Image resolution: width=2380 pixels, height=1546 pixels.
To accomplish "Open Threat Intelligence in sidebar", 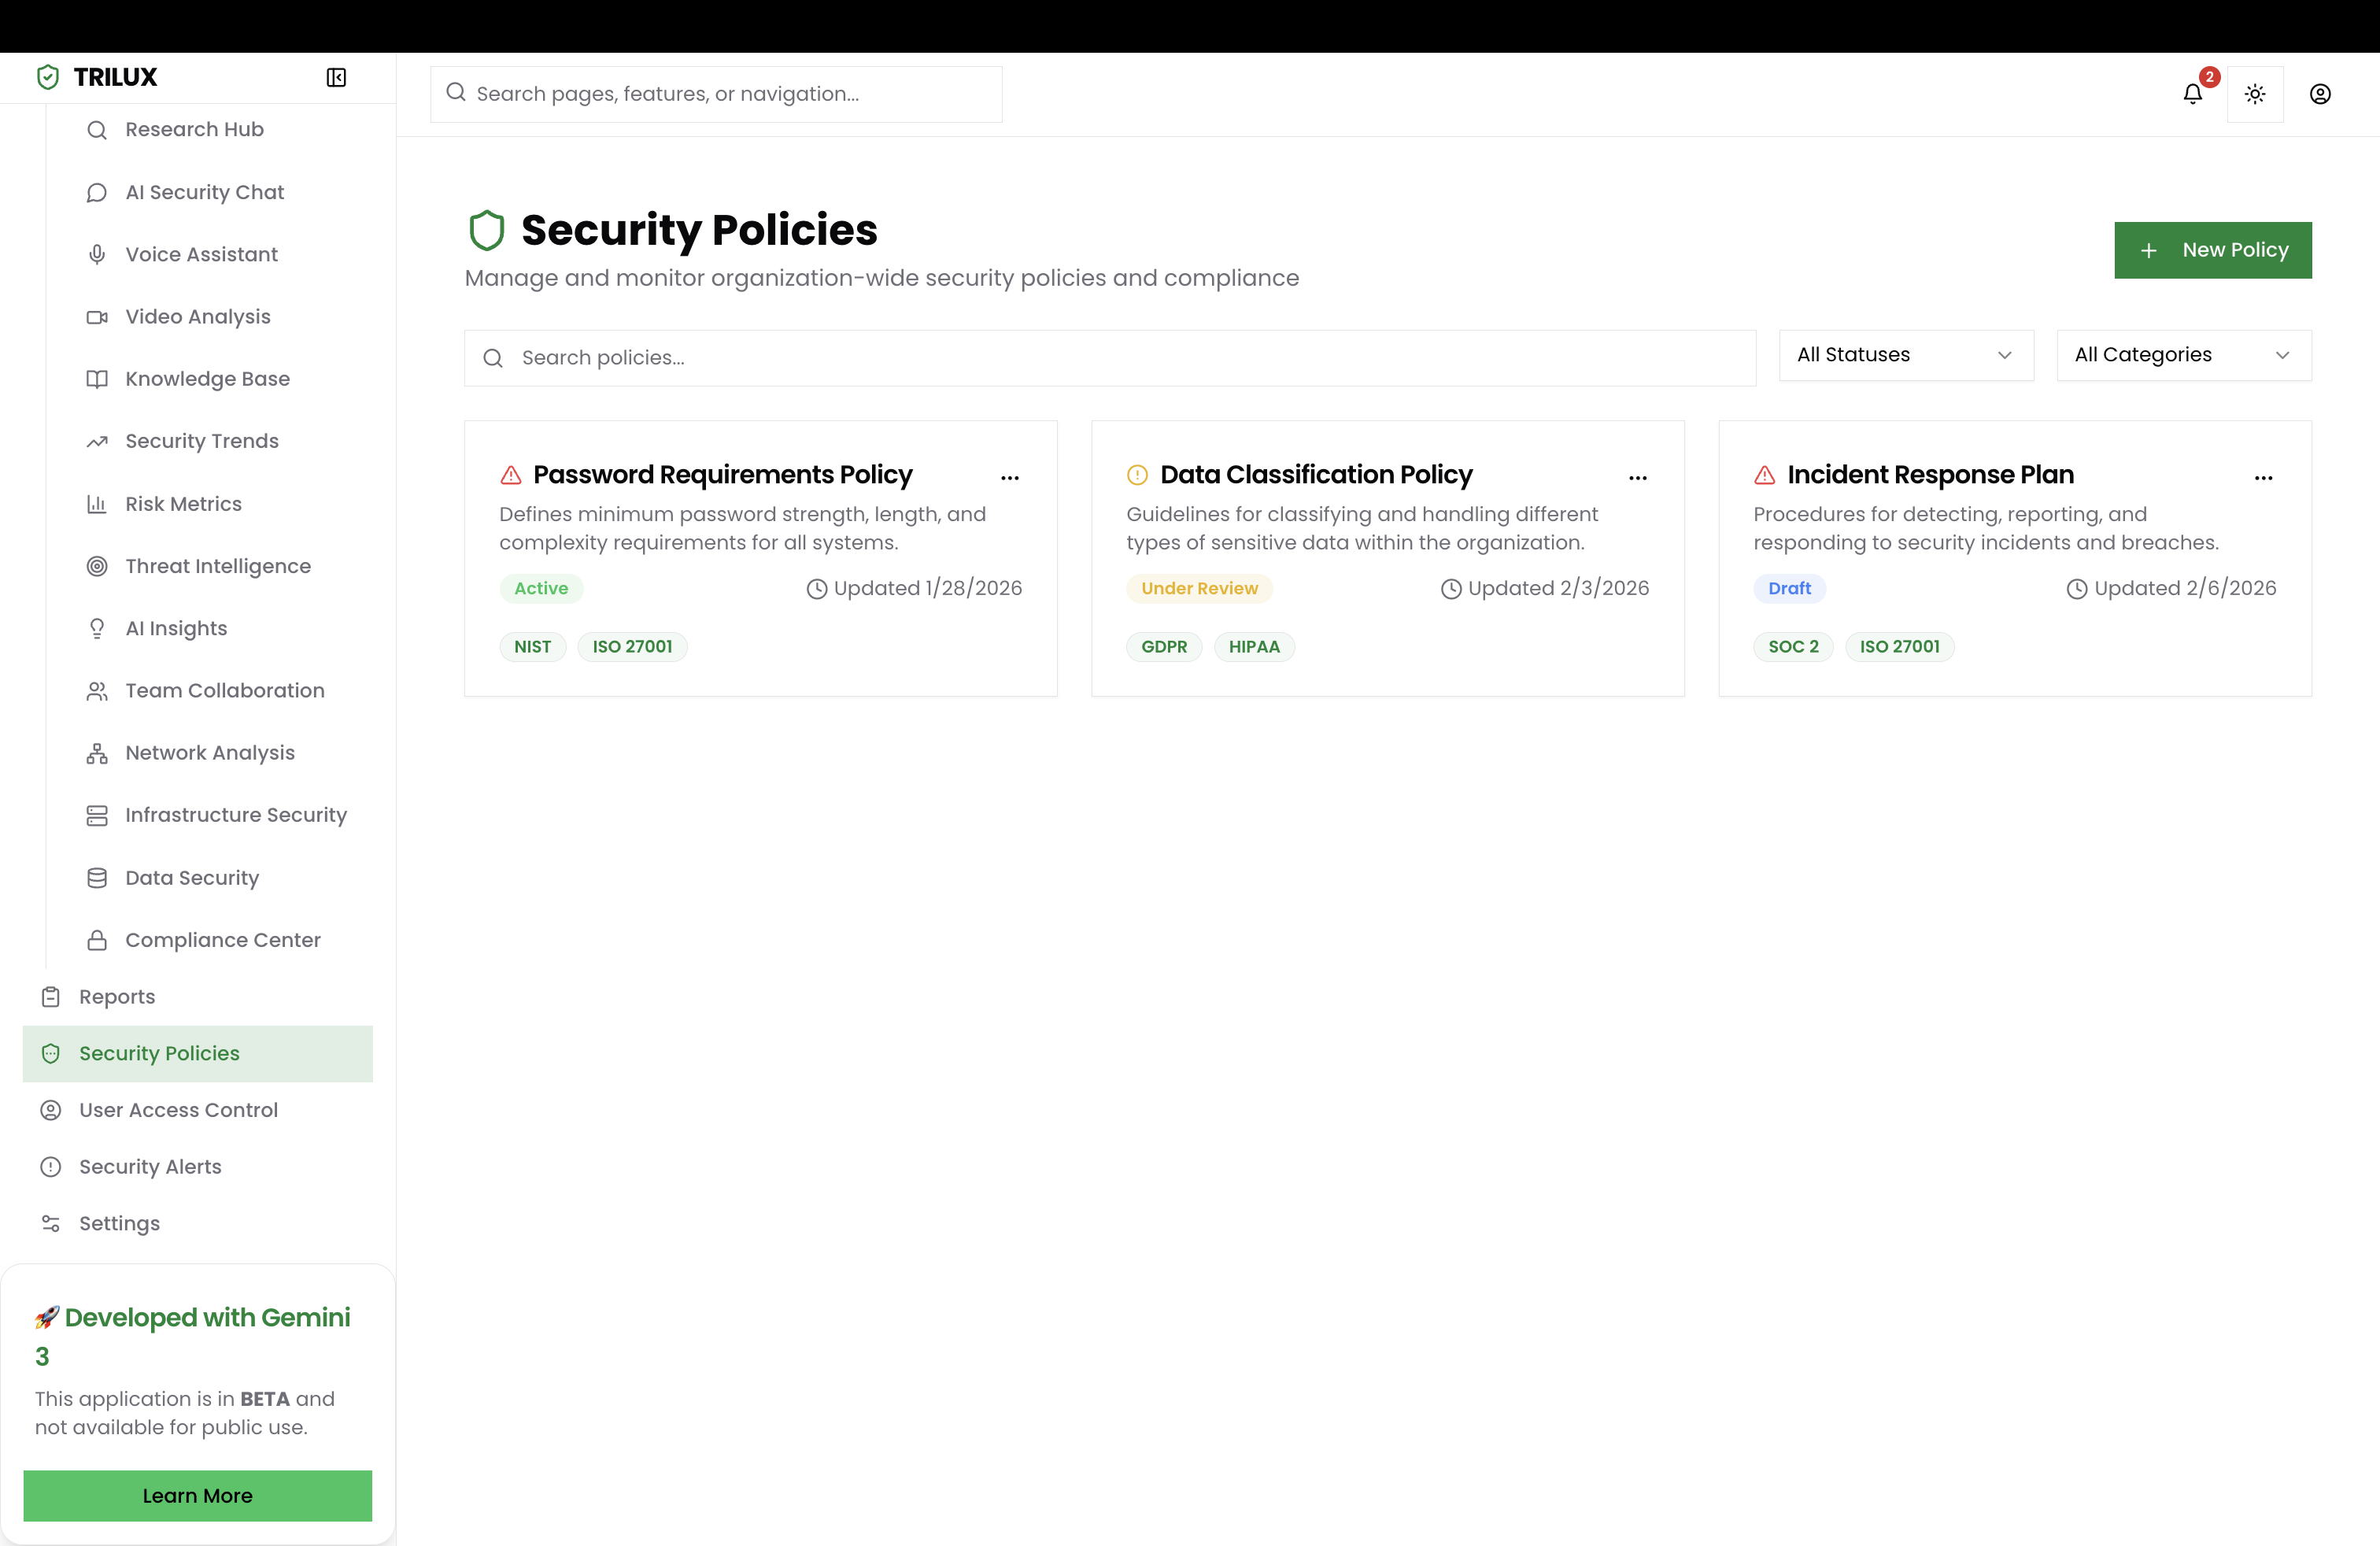I will [x=217, y=566].
